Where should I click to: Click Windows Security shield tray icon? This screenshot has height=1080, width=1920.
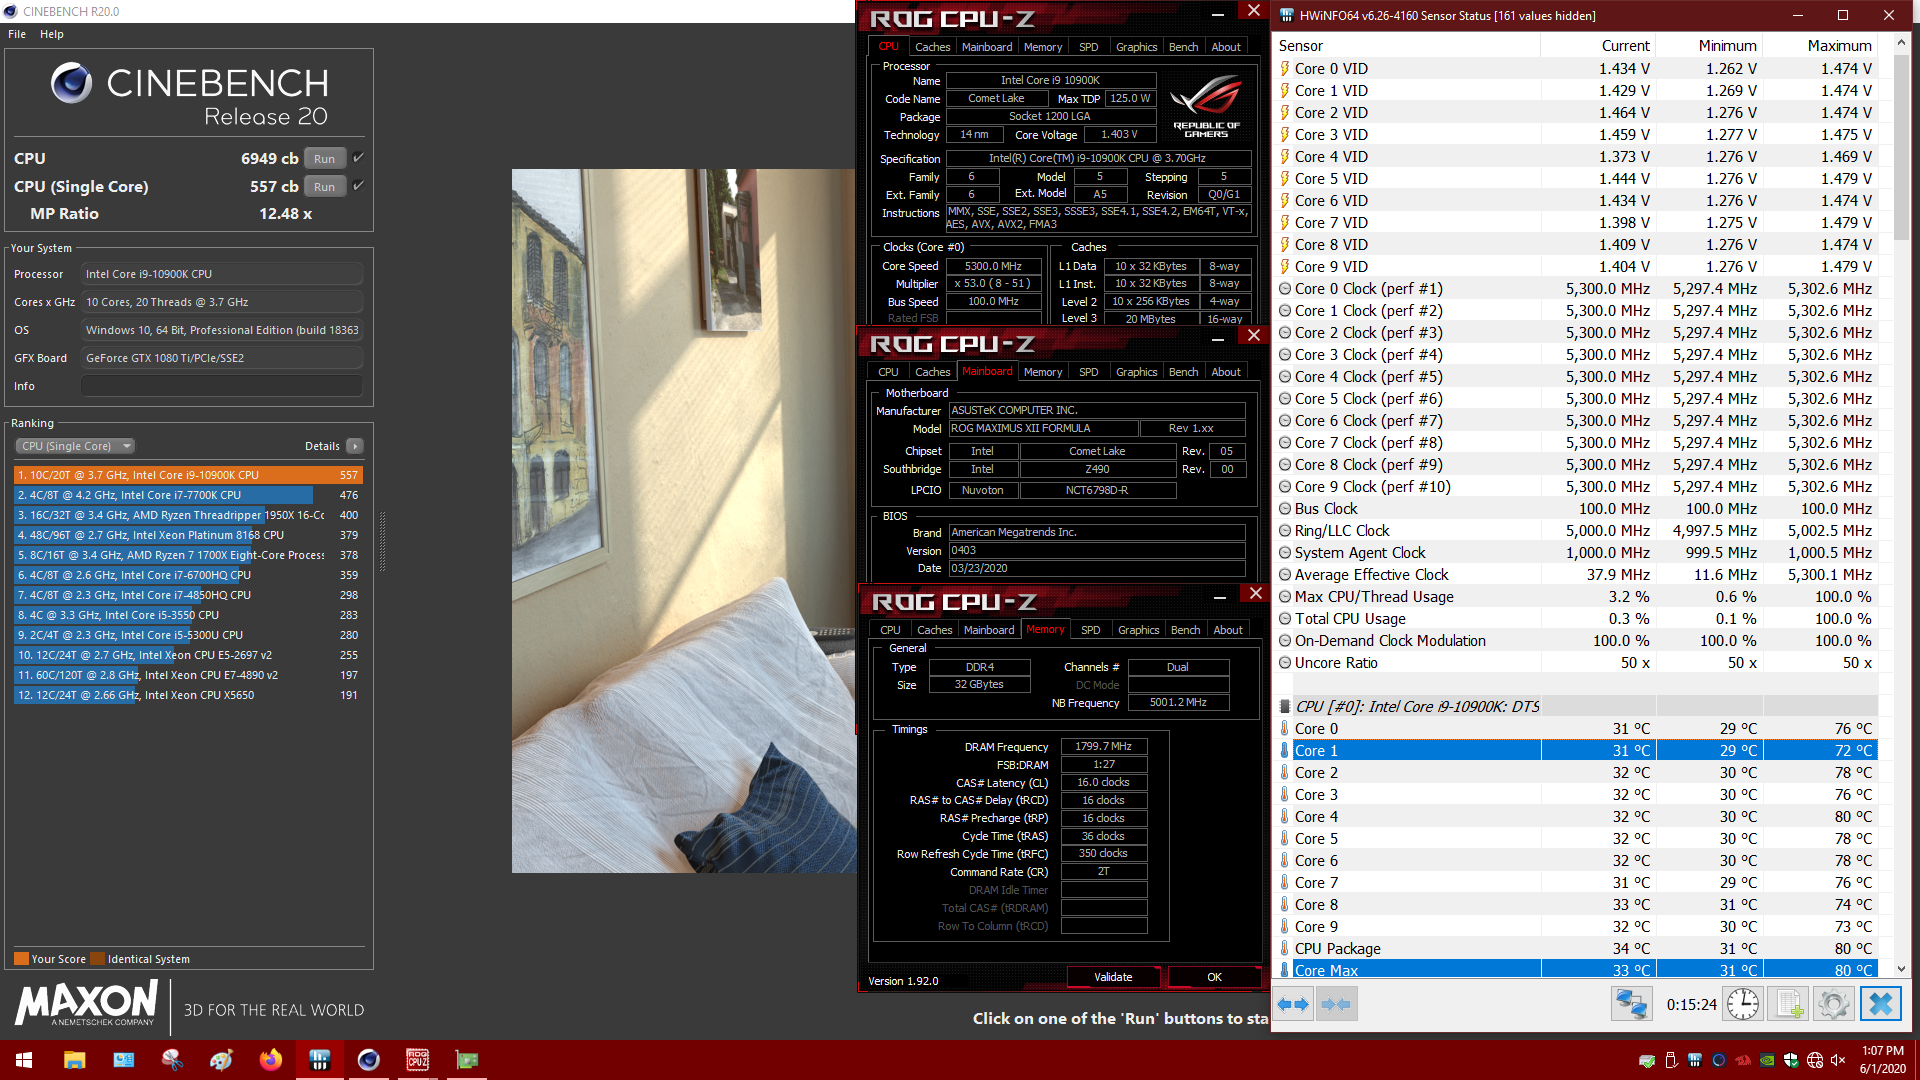[1791, 1060]
